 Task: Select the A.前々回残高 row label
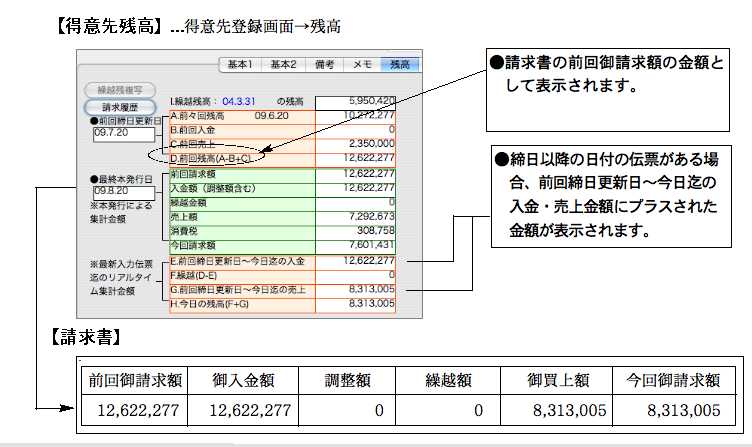197,116
